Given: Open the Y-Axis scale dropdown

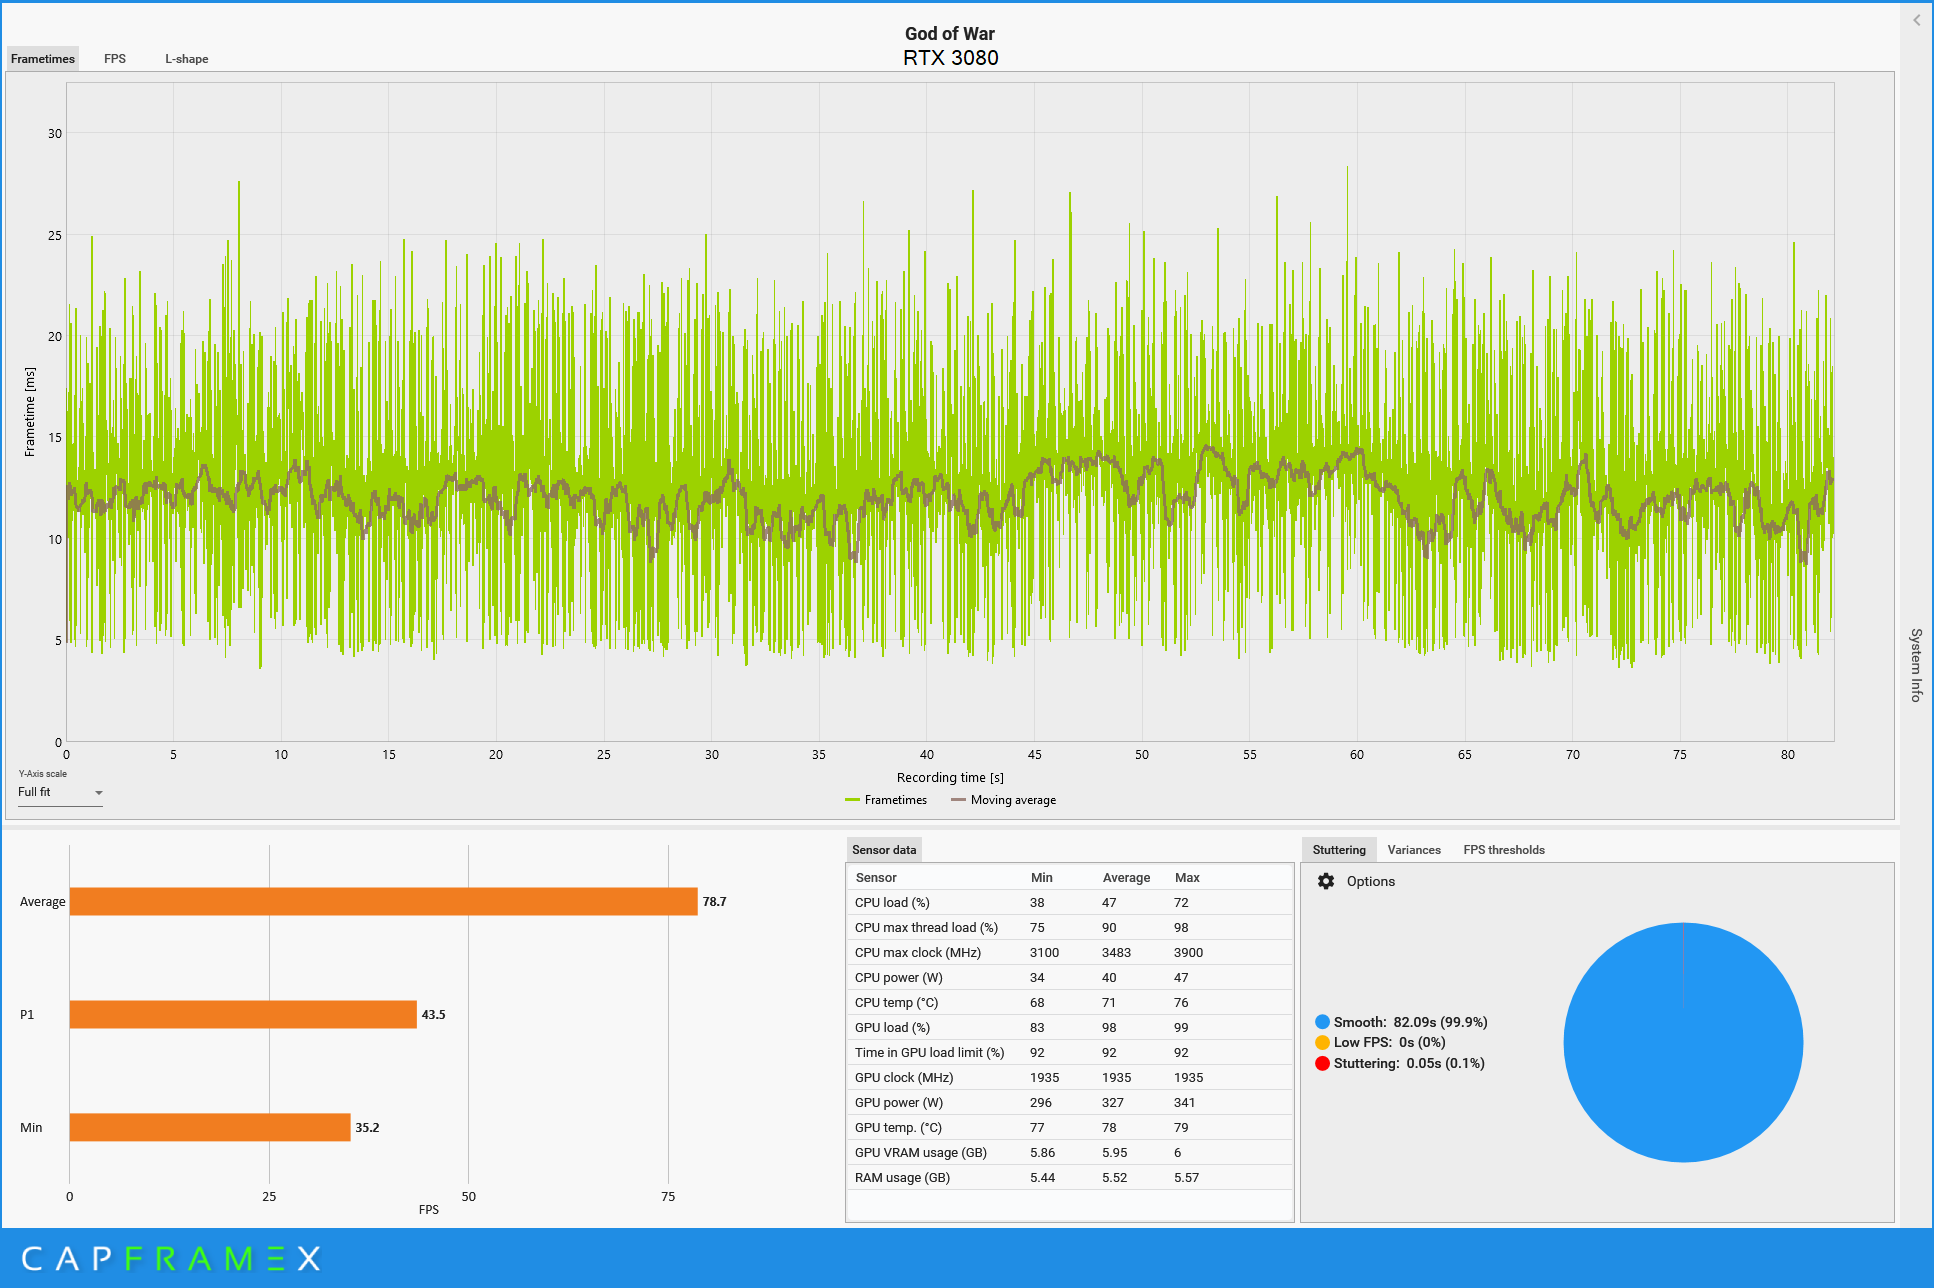Looking at the screenshot, I should [60, 792].
